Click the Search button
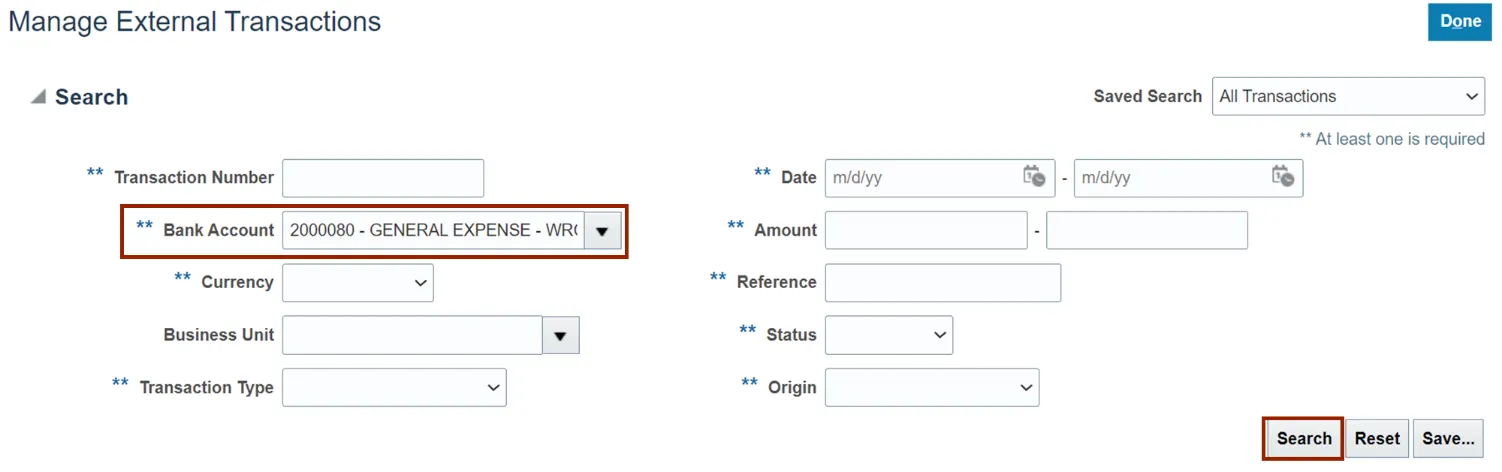 pos(1304,438)
